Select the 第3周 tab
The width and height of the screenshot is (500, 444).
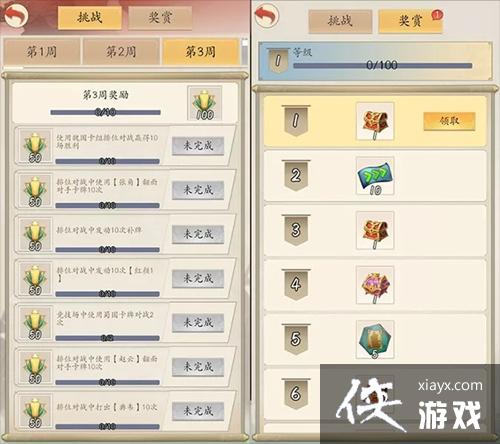pyautogui.click(x=200, y=52)
